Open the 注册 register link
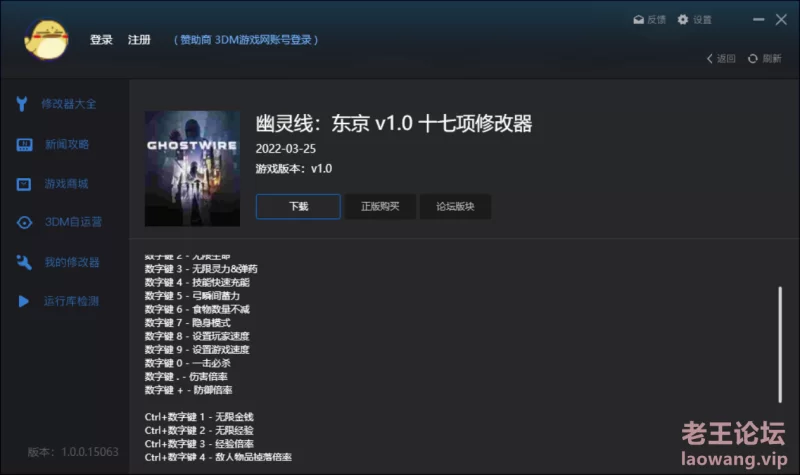This screenshot has height=475, width=800. (x=139, y=40)
